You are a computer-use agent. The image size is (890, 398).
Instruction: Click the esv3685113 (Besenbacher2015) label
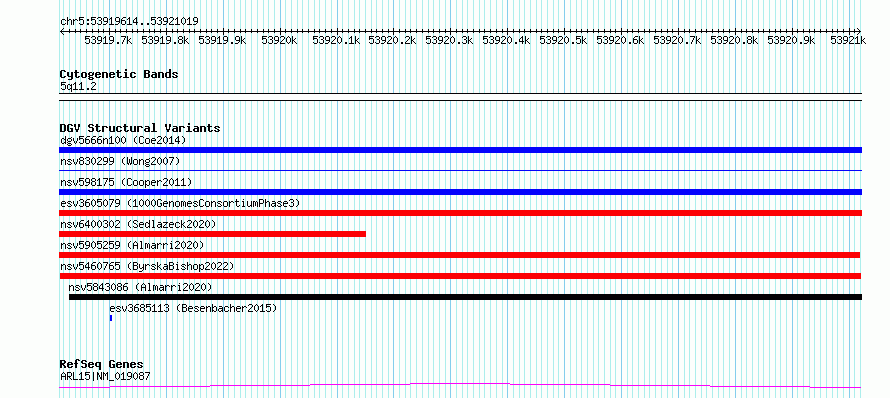(x=193, y=308)
